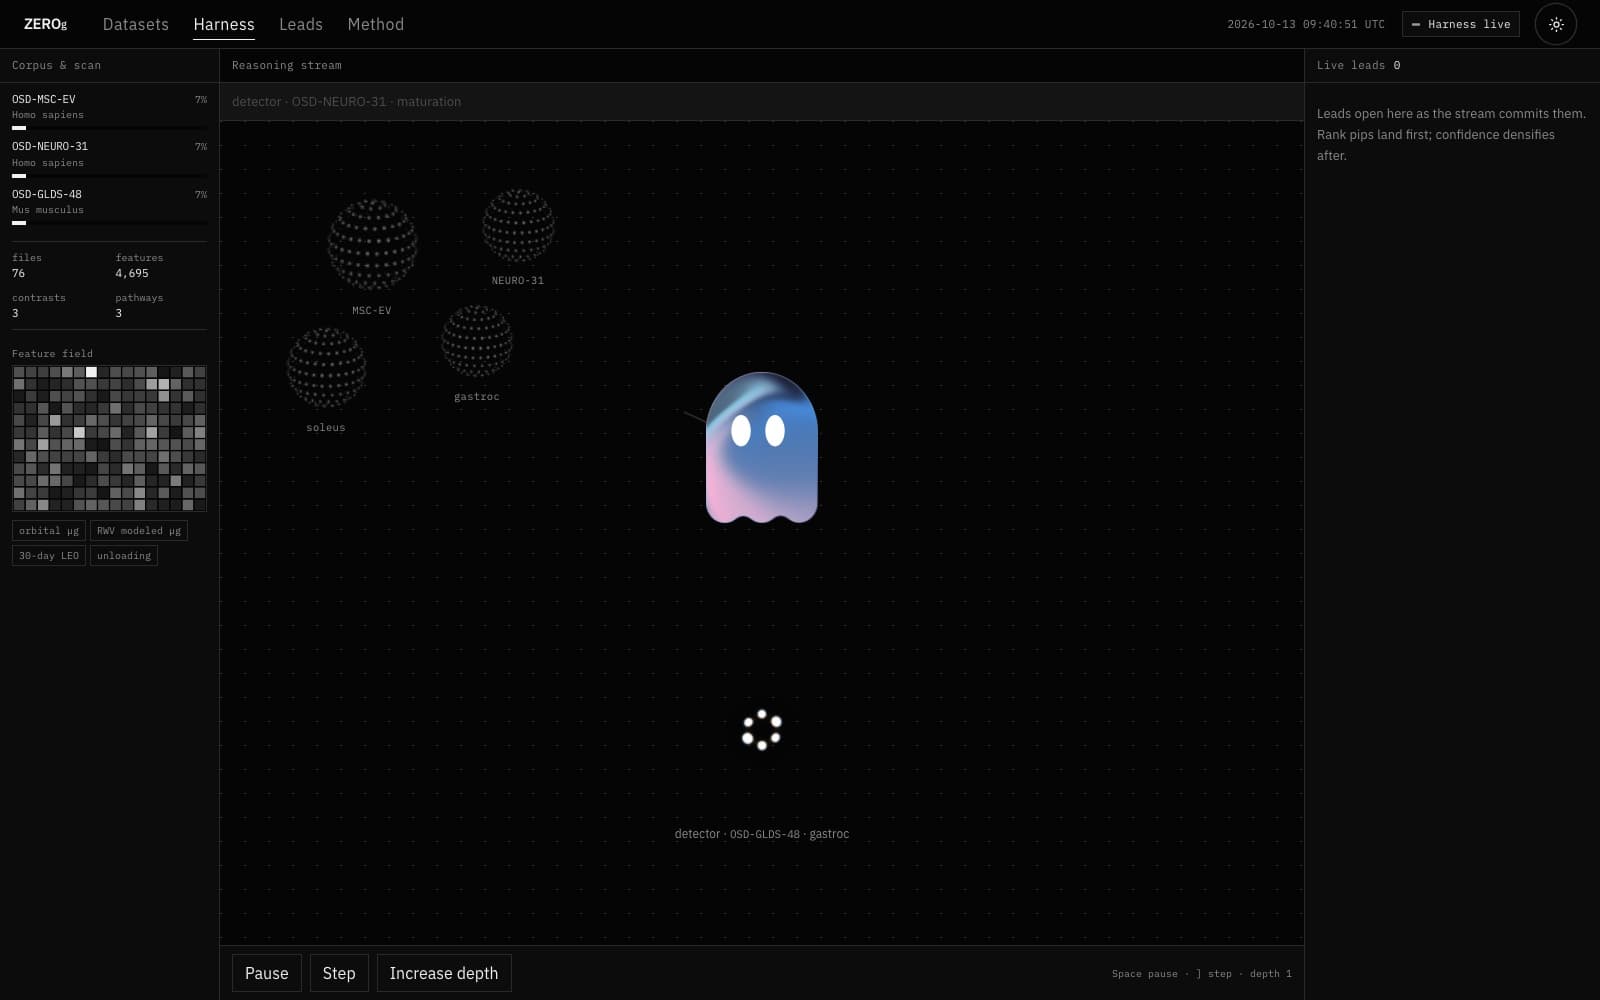Image resolution: width=1600 pixels, height=1000 pixels.
Task: Click the Live leads header
Action: 1359,65
